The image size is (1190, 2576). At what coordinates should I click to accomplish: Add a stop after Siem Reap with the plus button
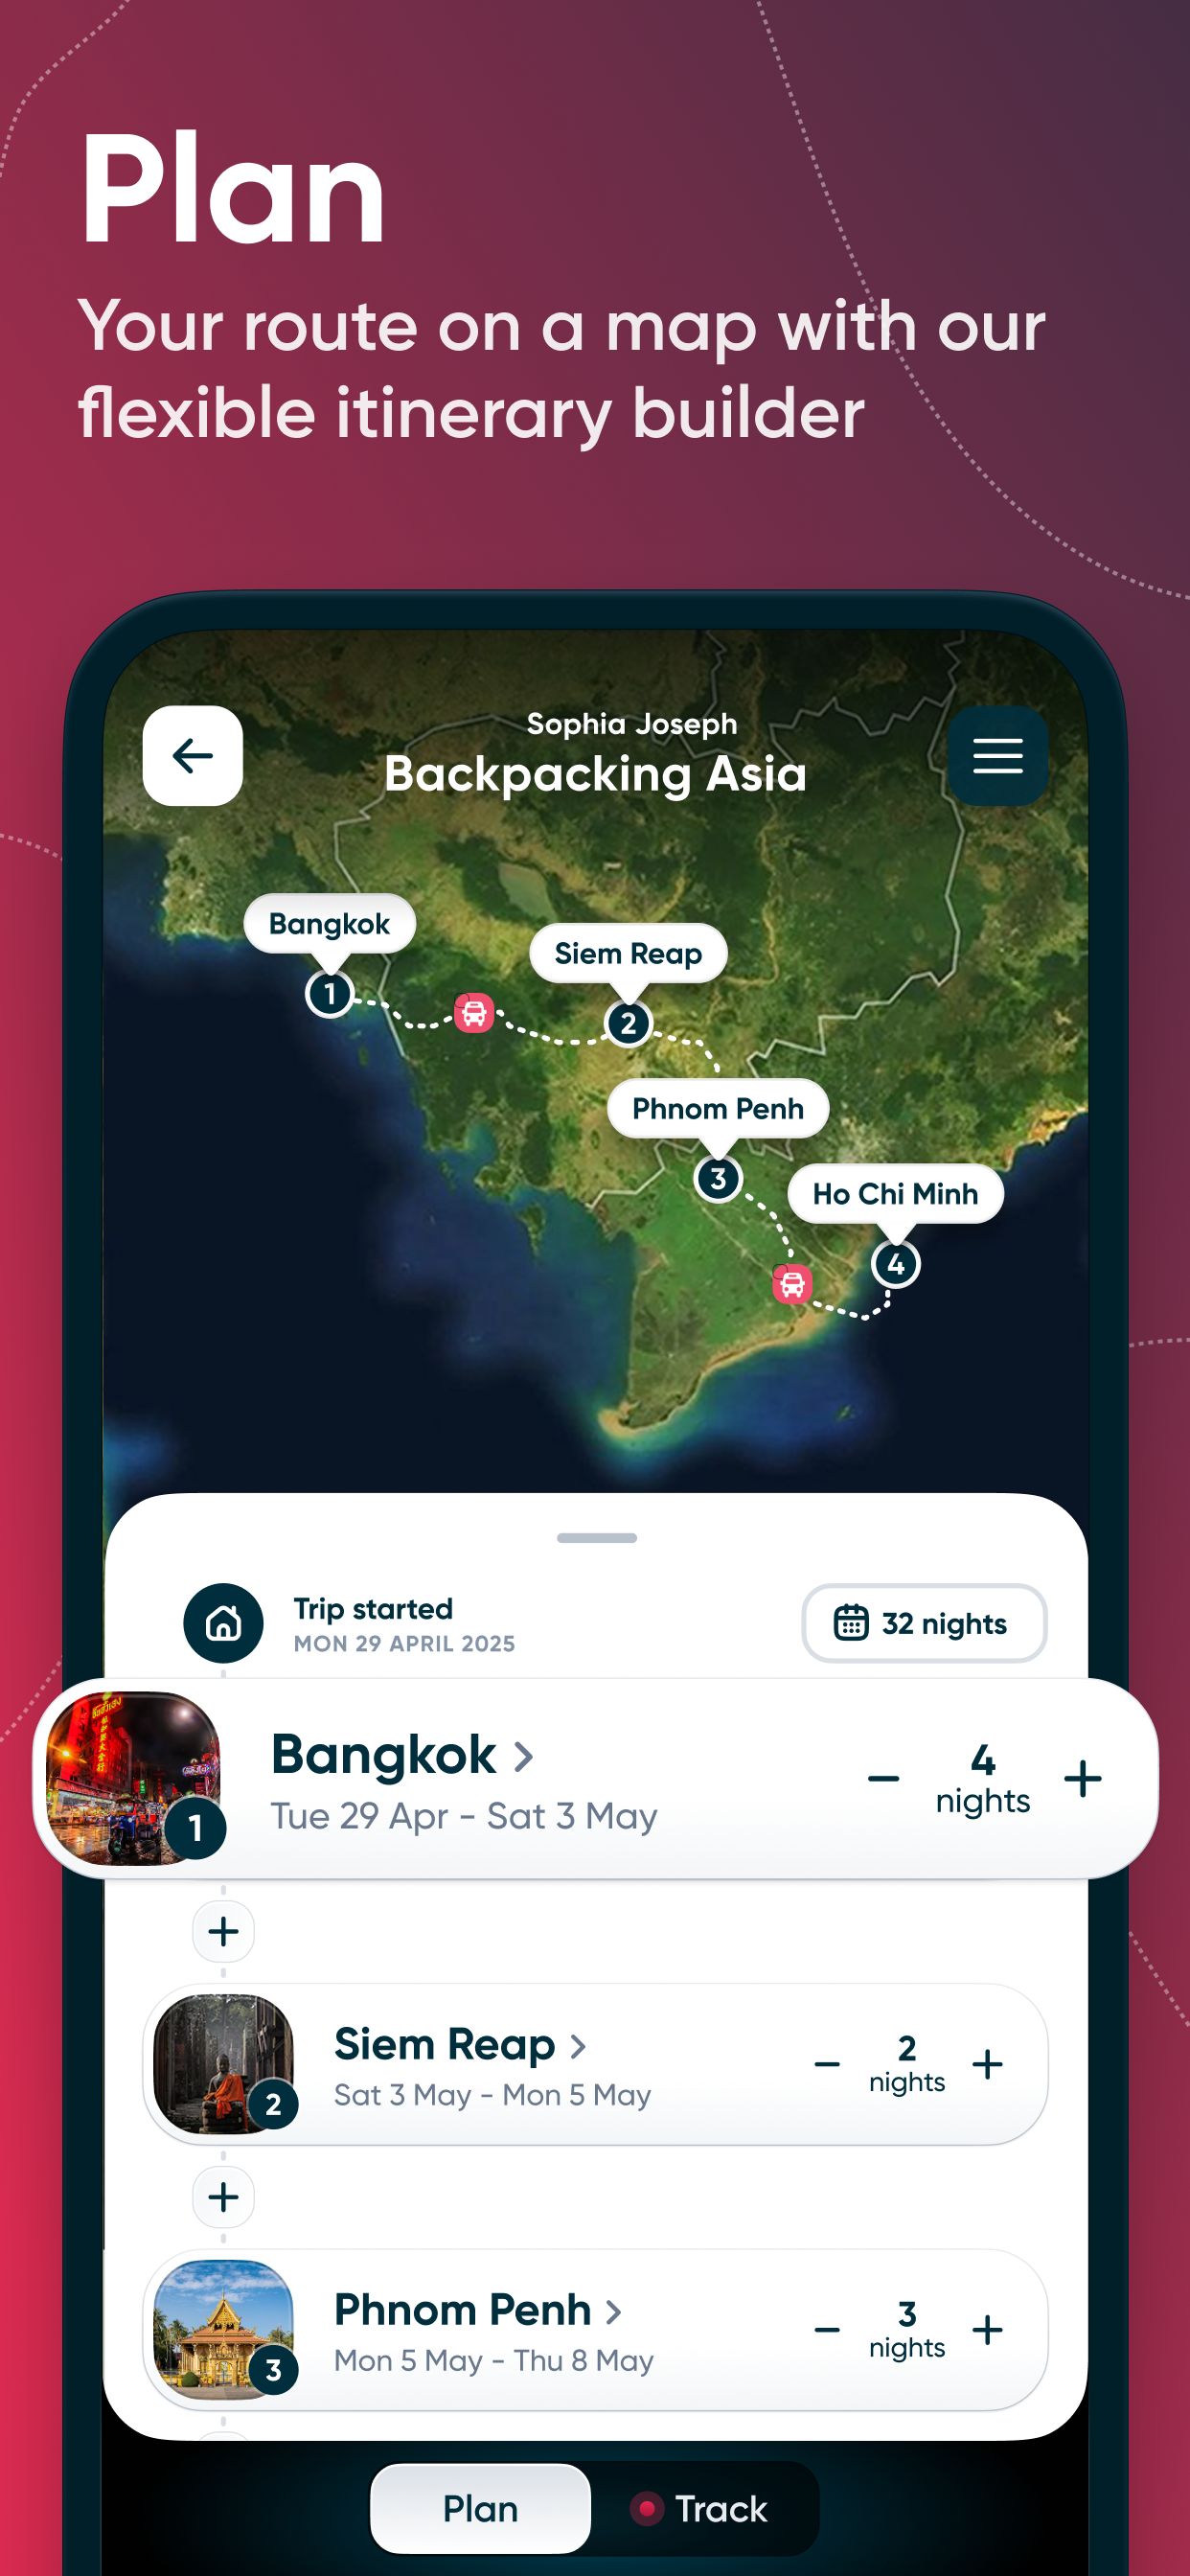[x=223, y=2197]
